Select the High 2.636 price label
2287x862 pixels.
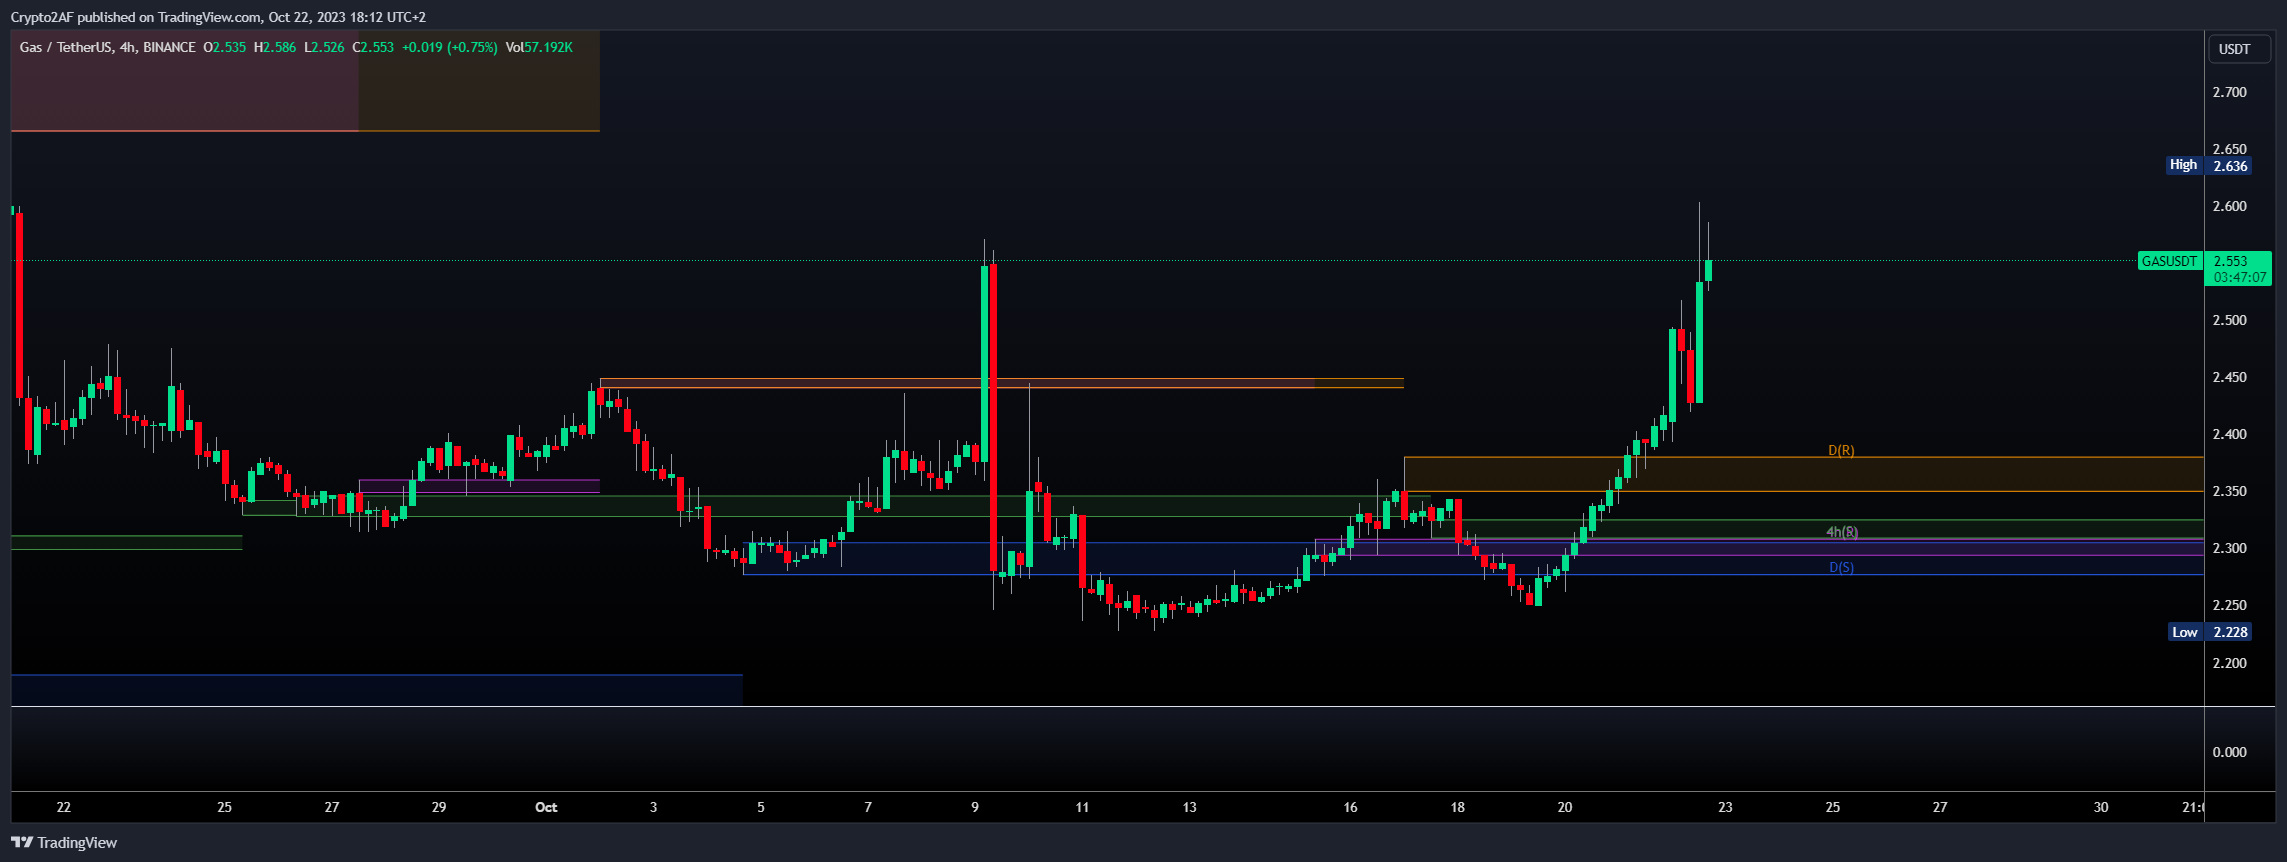[2208, 165]
